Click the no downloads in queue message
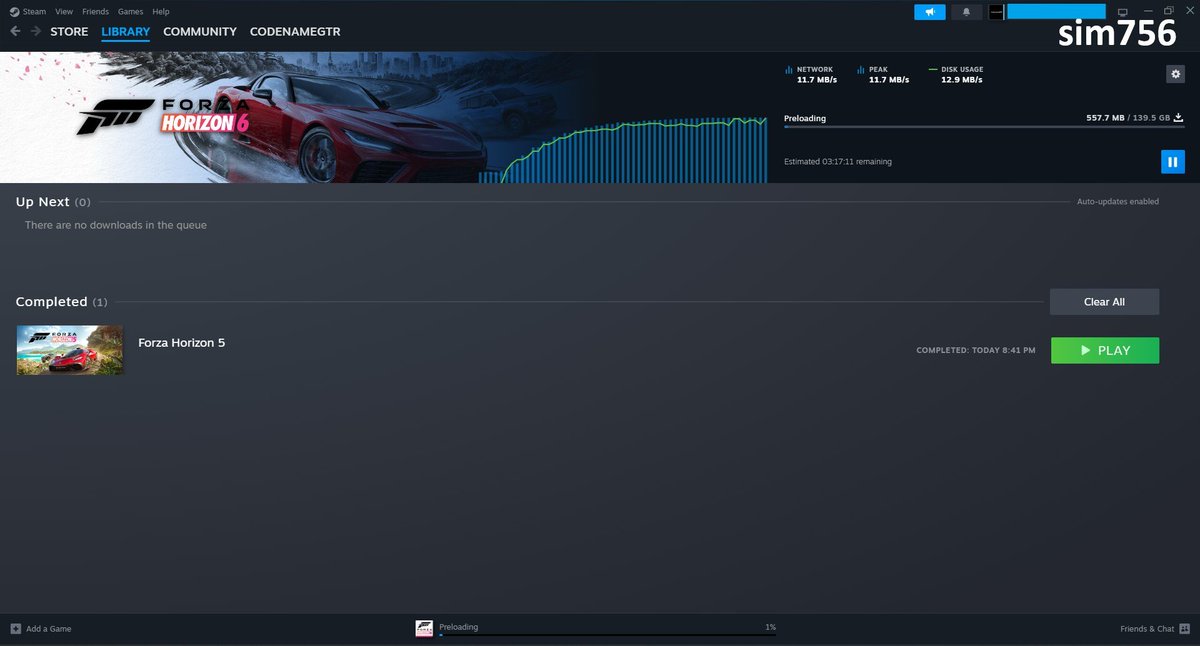1200x646 pixels. (x=116, y=225)
